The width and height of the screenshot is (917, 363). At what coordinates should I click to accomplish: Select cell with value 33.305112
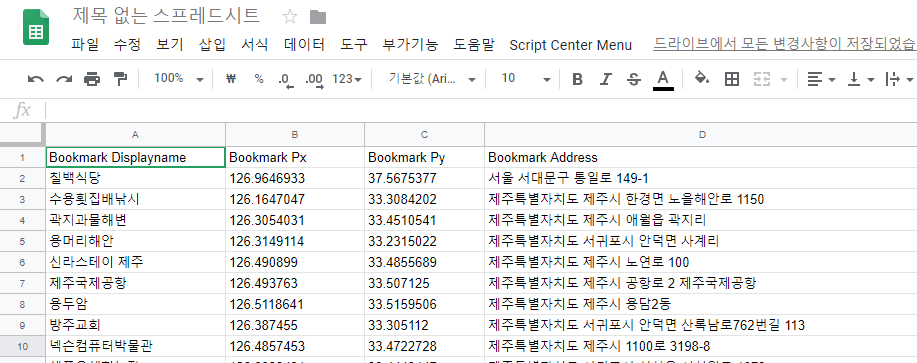coord(425,326)
